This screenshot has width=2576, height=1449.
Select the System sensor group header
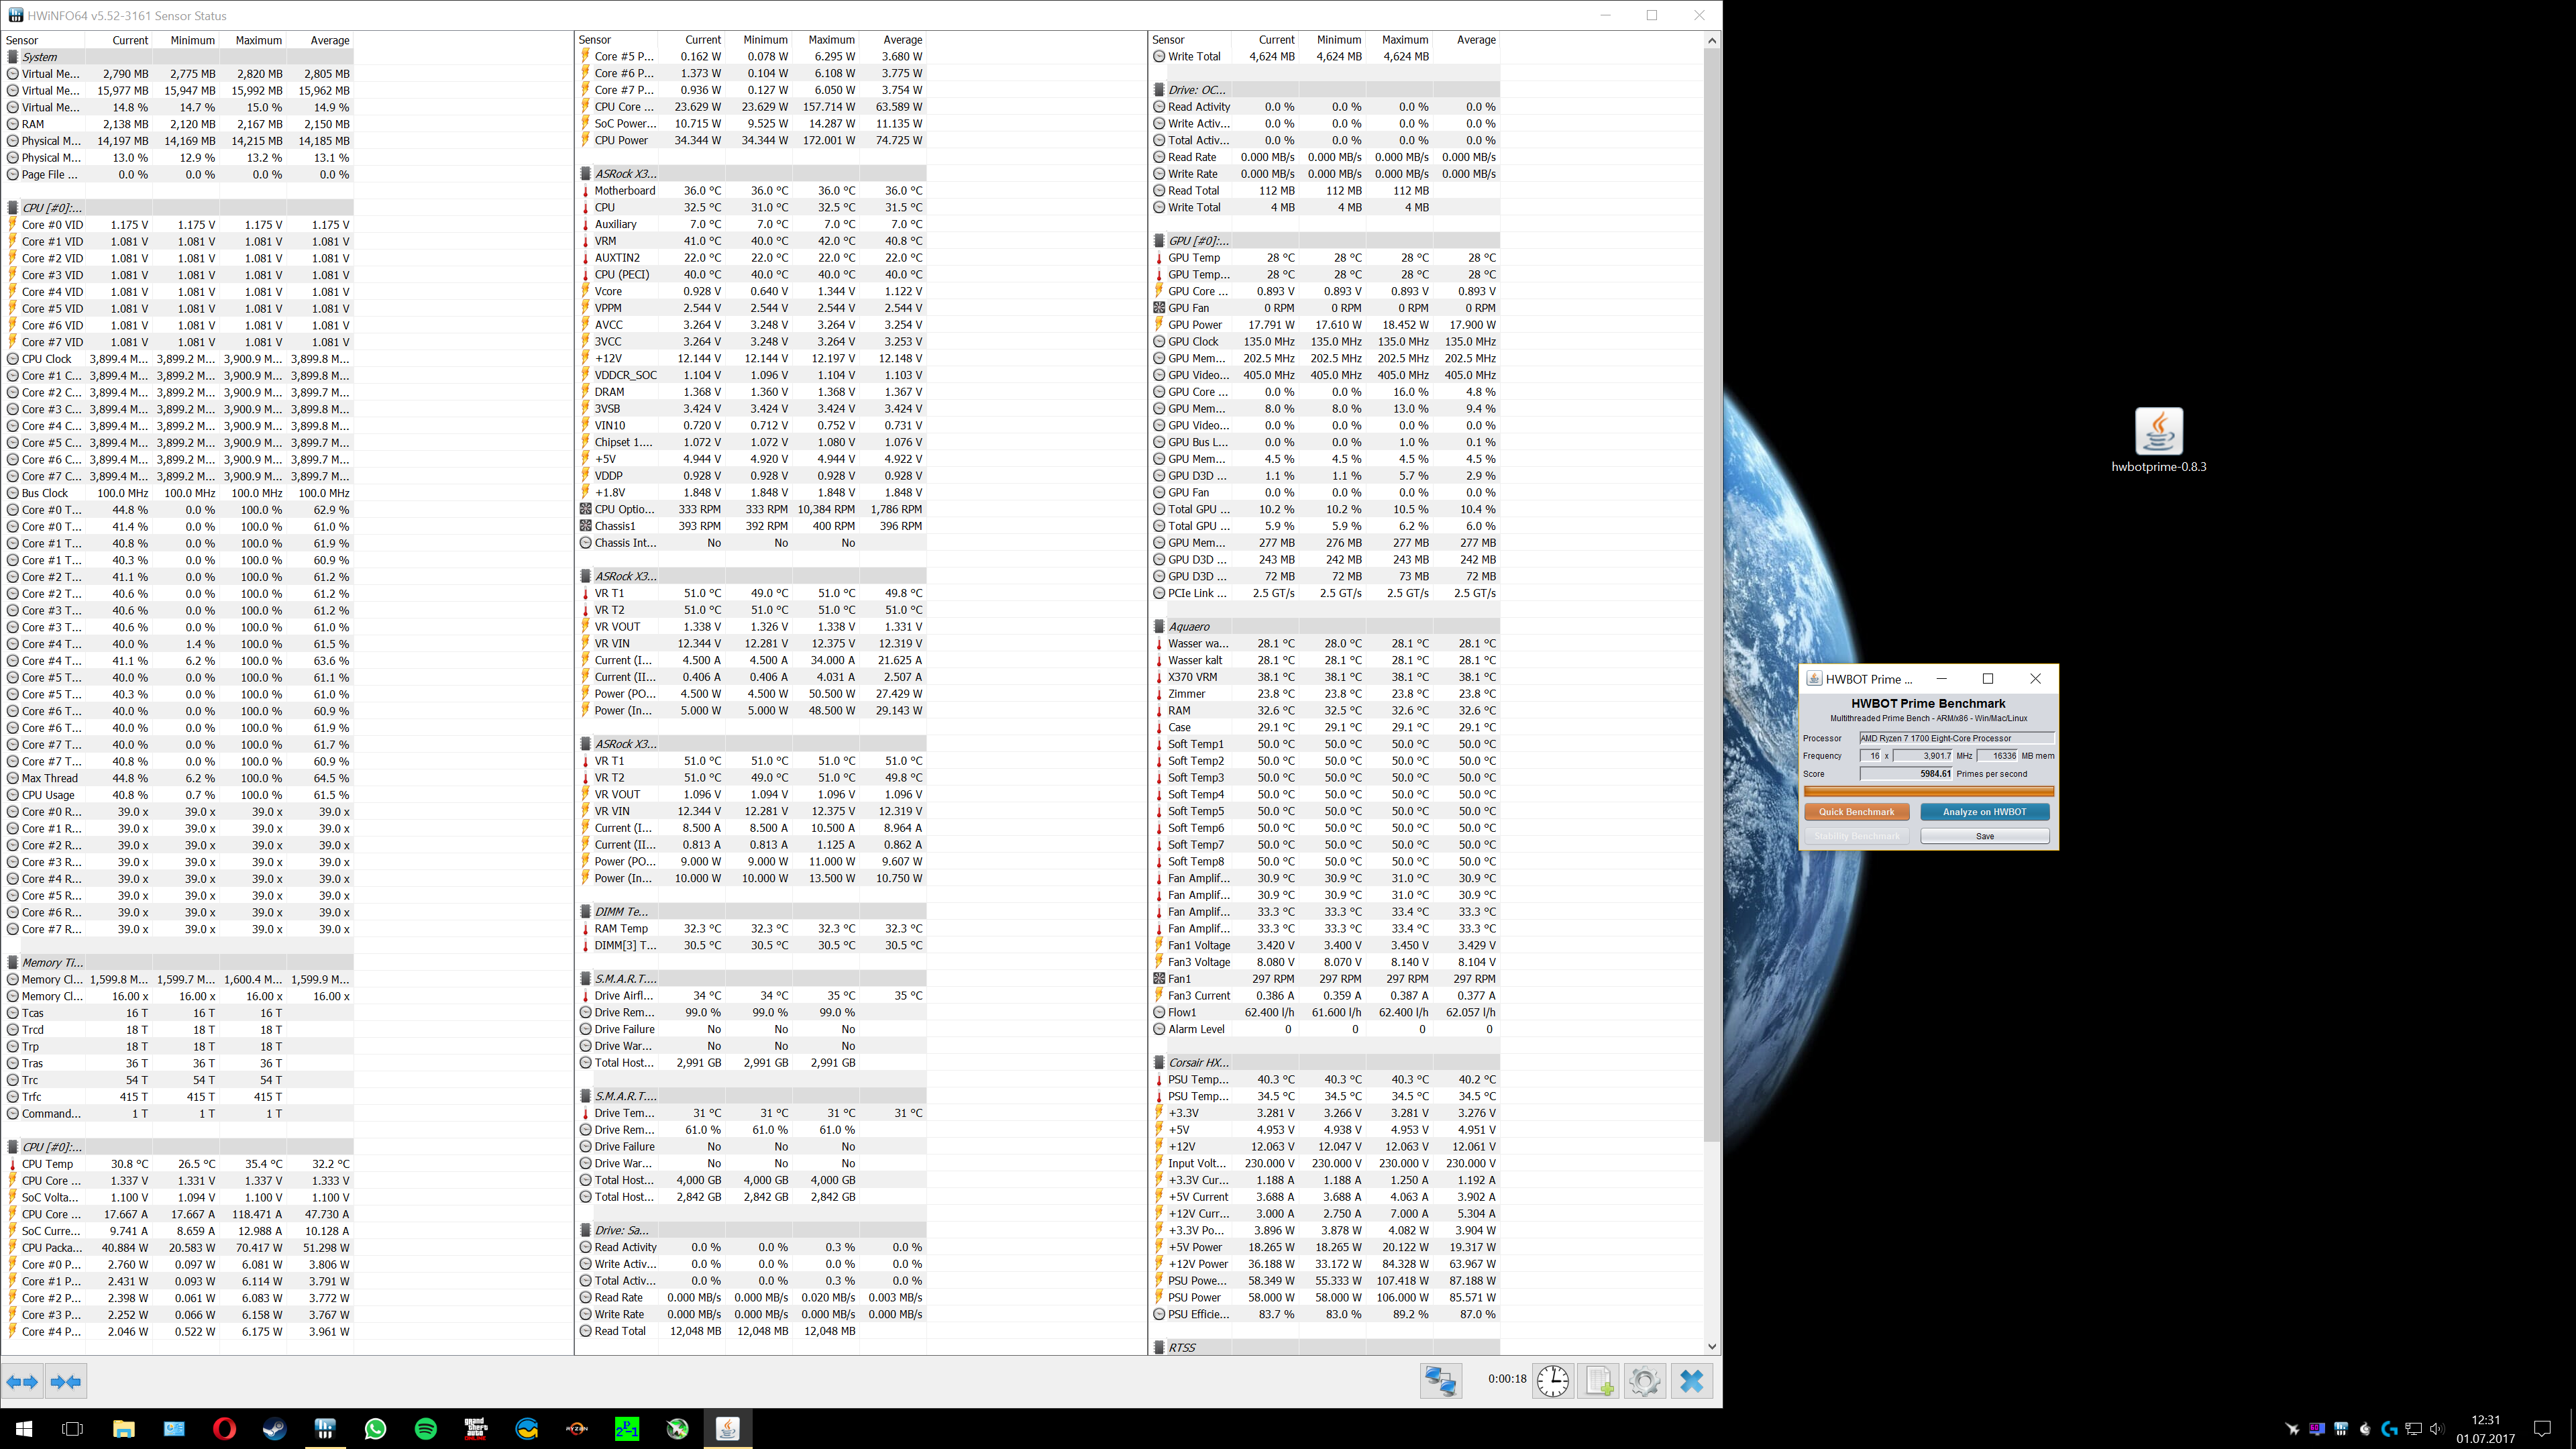pyautogui.click(x=40, y=57)
